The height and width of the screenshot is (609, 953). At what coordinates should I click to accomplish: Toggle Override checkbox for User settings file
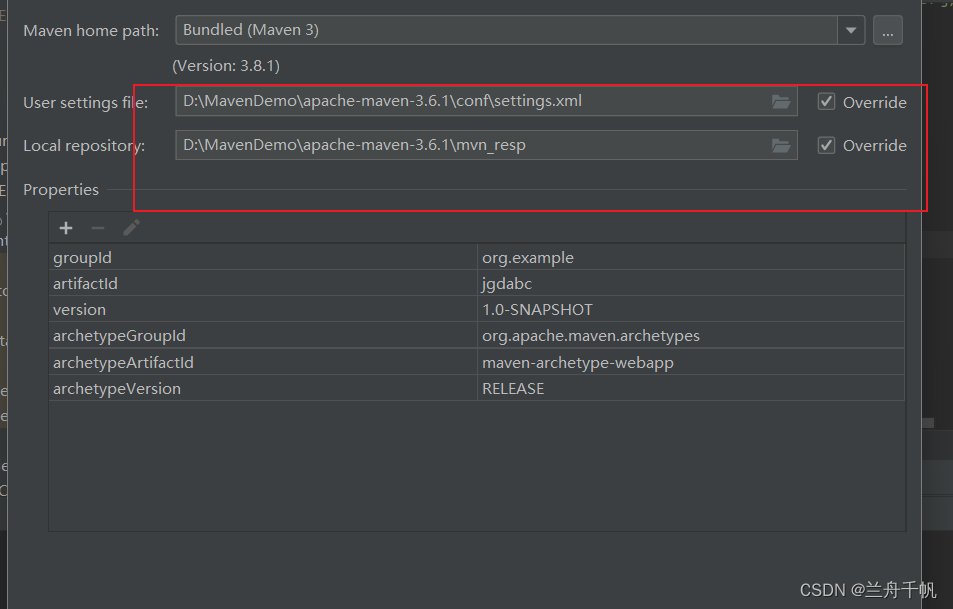(x=826, y=101)
